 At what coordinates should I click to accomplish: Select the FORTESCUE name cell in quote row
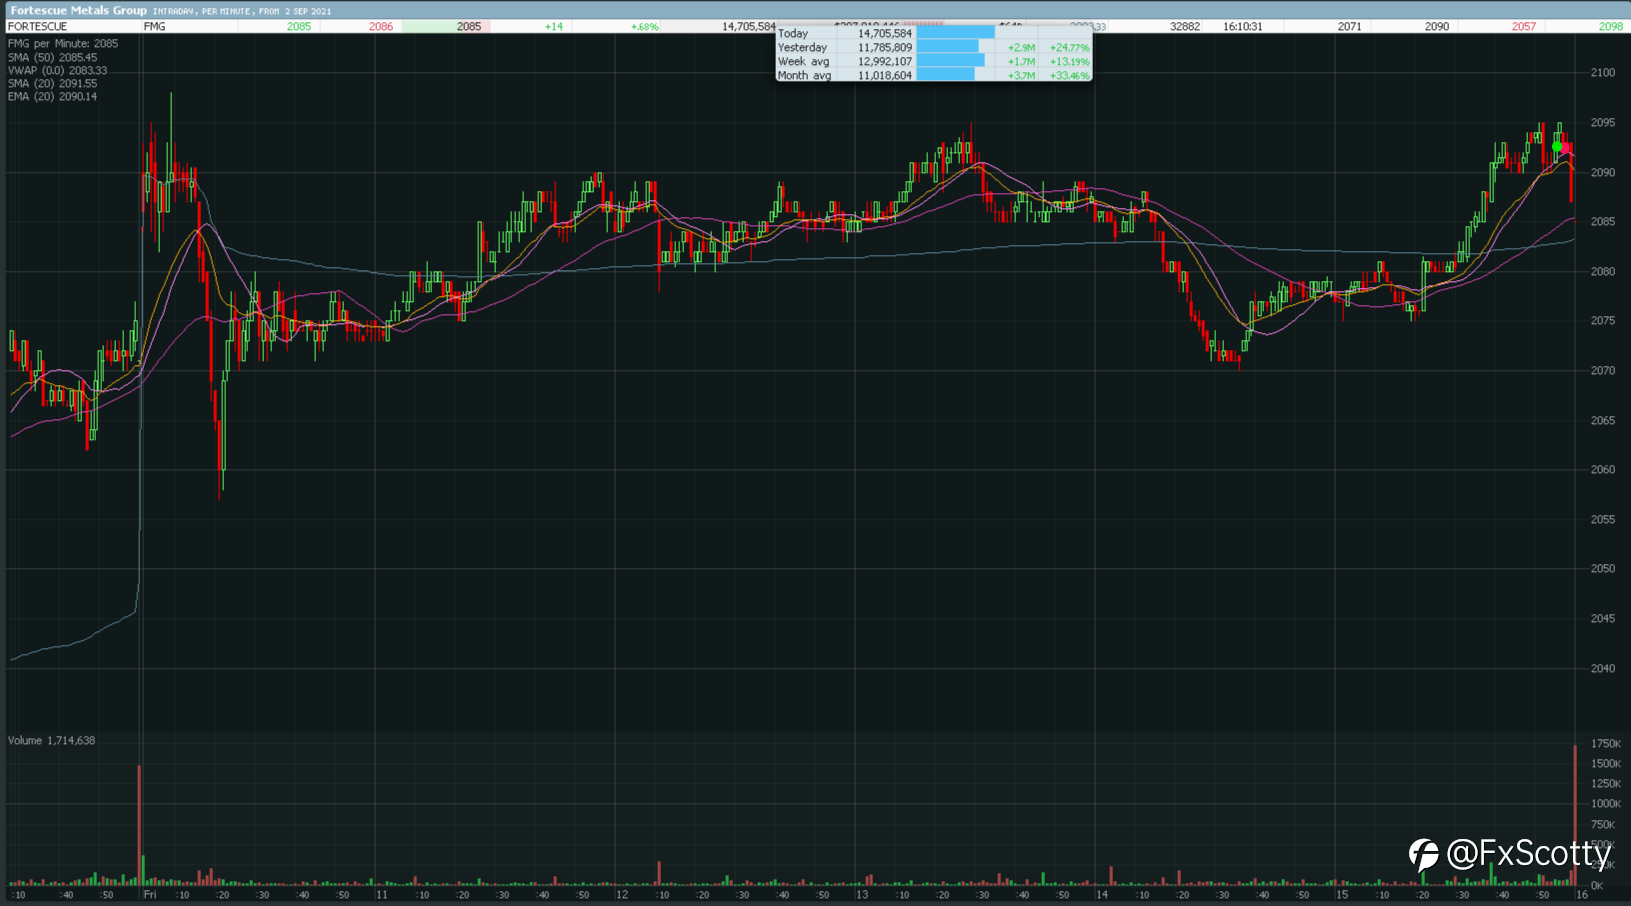38,26
